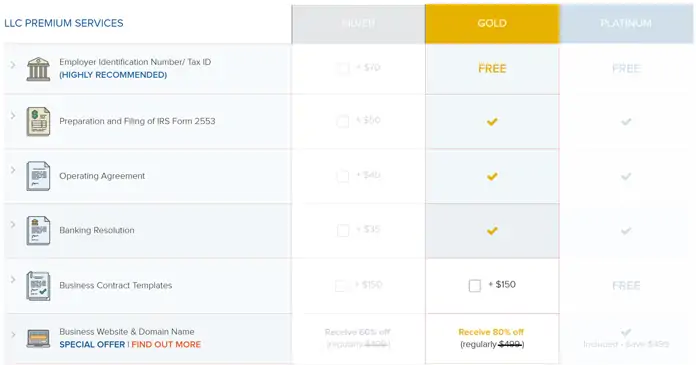The height and width of the screenshot is (365, 696).
Task: Select the GOLD package column header
Action: [492, 24]
